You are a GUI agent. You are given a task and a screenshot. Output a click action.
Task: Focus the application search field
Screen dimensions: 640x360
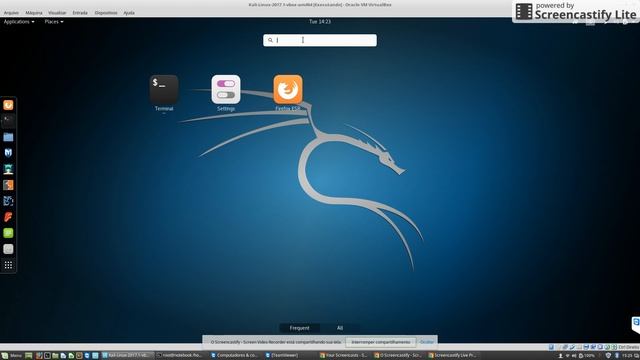320,40
